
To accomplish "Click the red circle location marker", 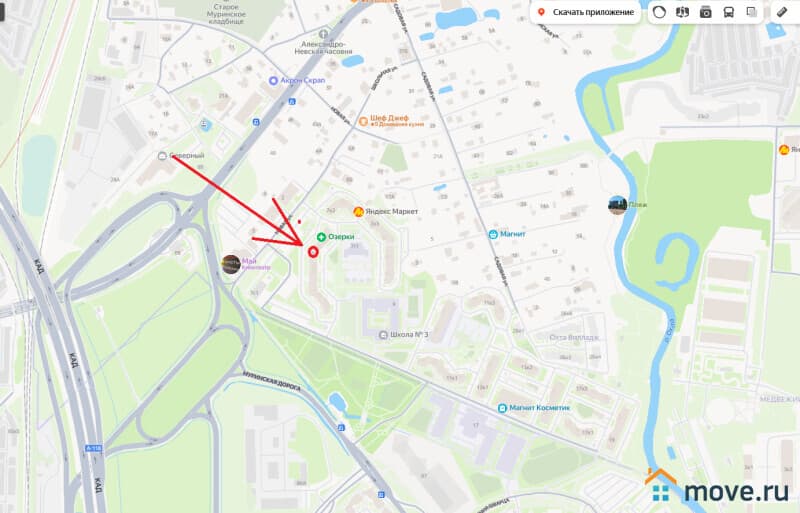I will tap(313, 251).
